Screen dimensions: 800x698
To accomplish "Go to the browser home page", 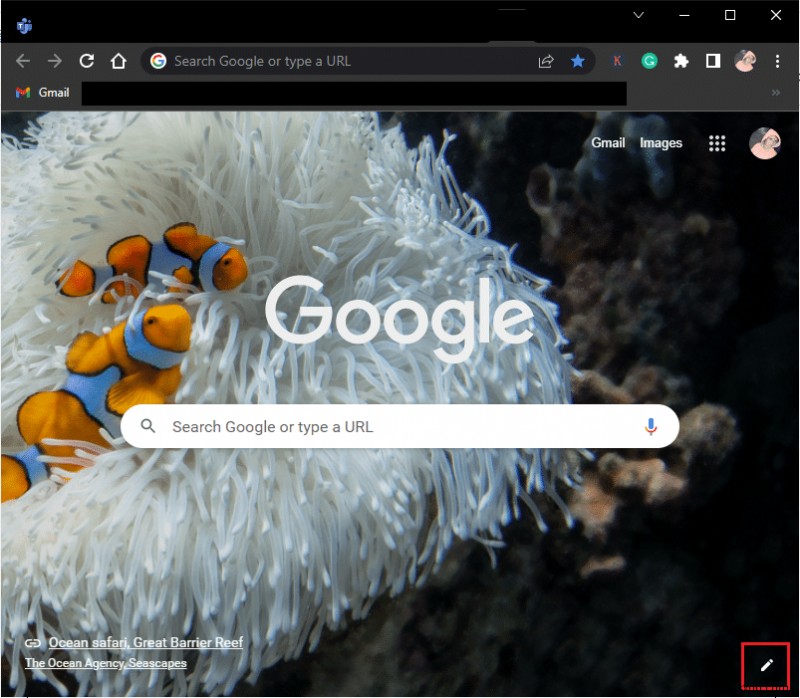I will pyautogui.click(x=118, y=61).
